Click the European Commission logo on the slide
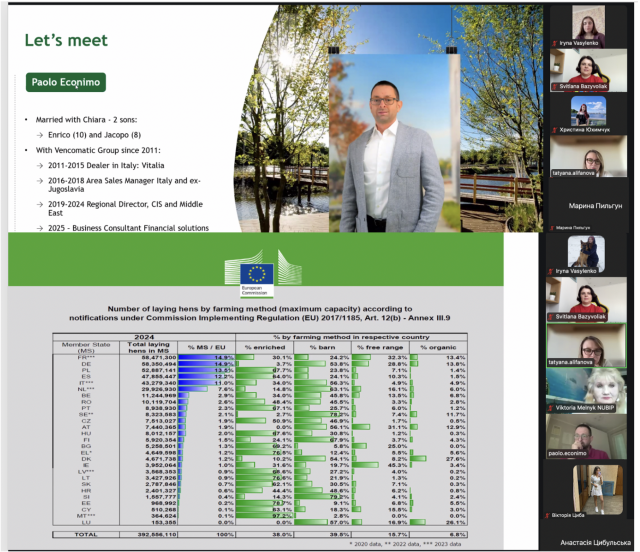The image size is (640, 552). pos(259,276)
